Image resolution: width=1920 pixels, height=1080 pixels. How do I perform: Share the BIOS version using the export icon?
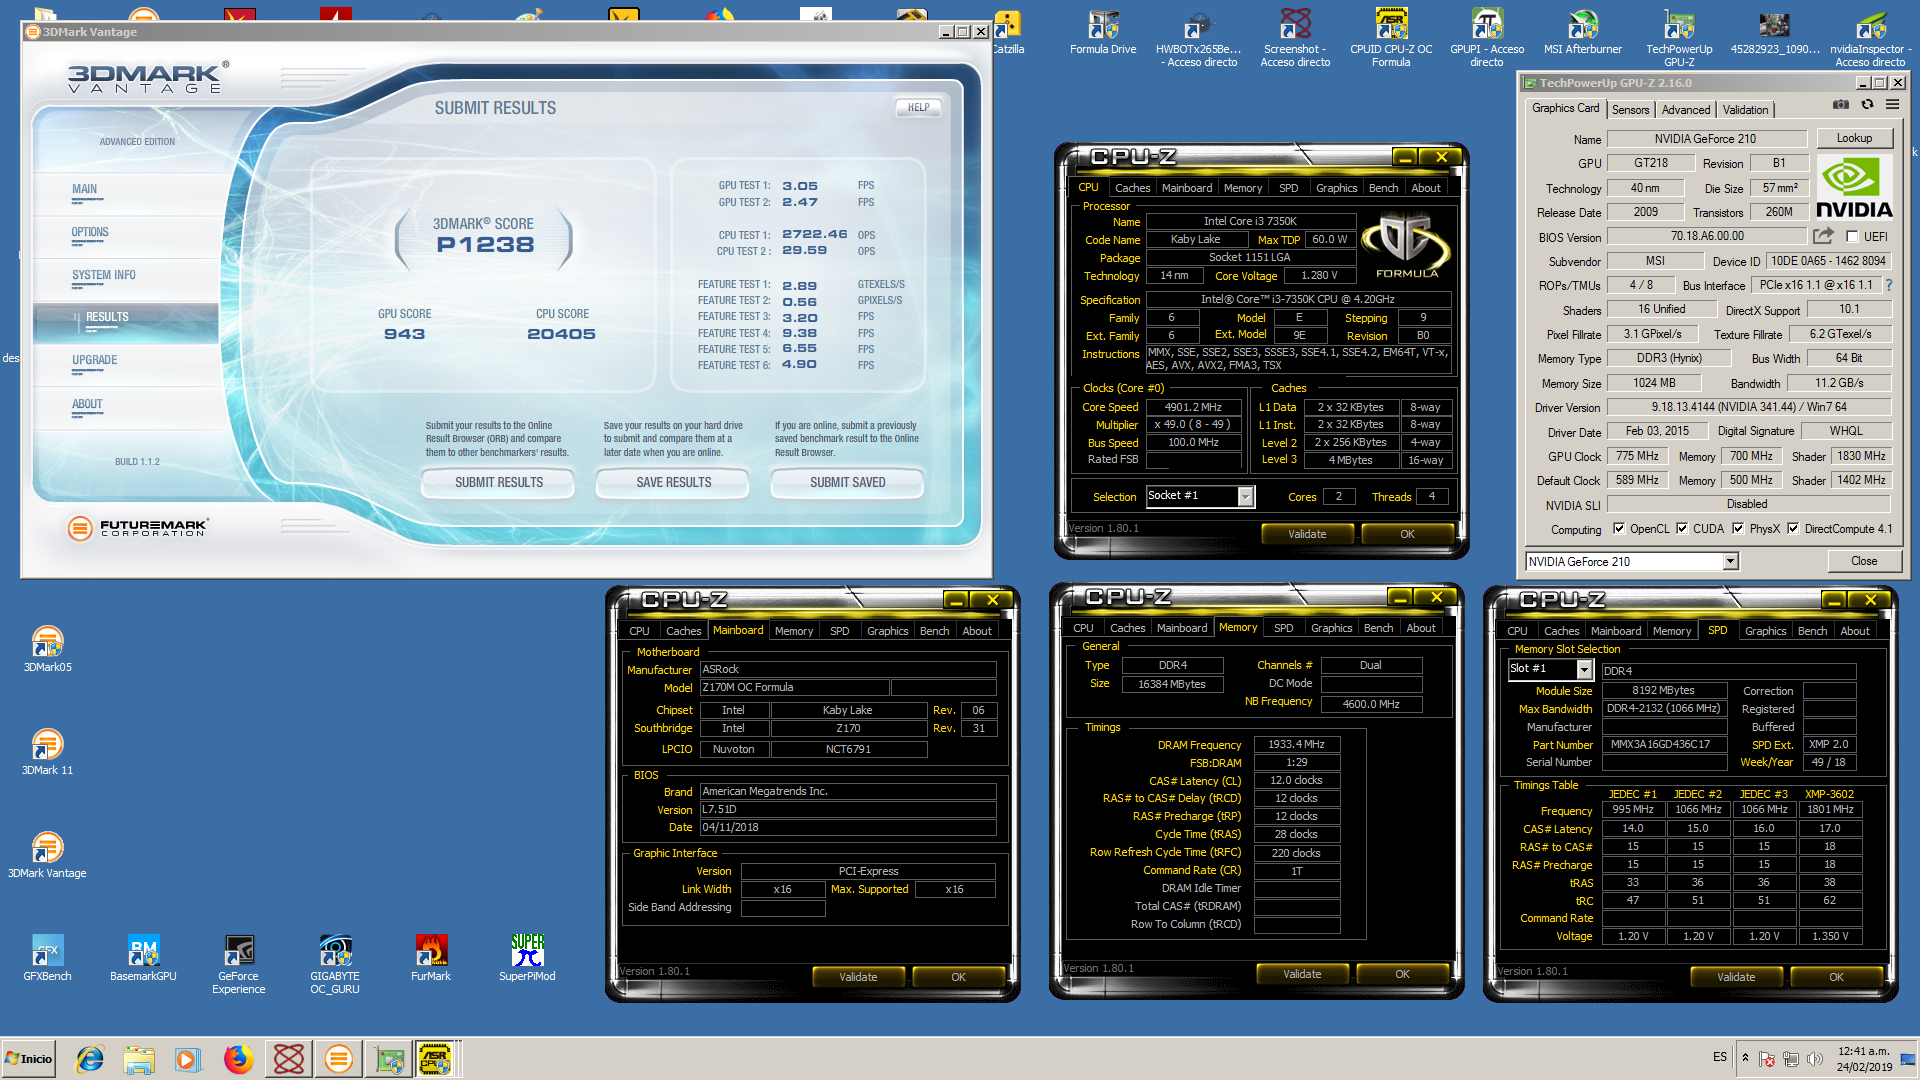click(x=1823, y=236)
